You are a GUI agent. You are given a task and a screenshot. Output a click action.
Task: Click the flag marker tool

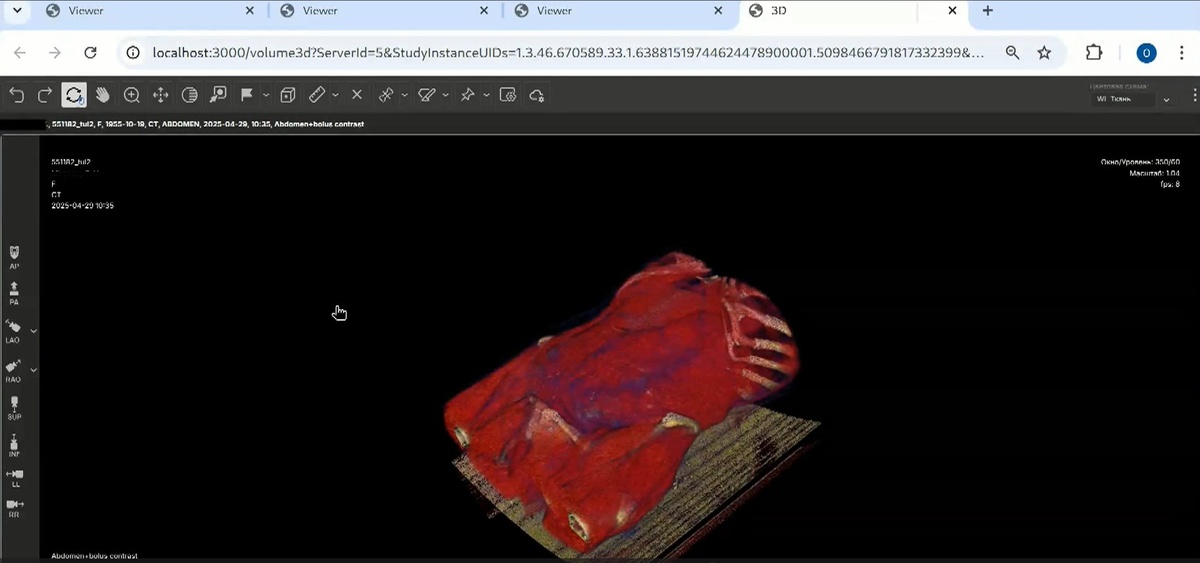click(x=247, y=95)
